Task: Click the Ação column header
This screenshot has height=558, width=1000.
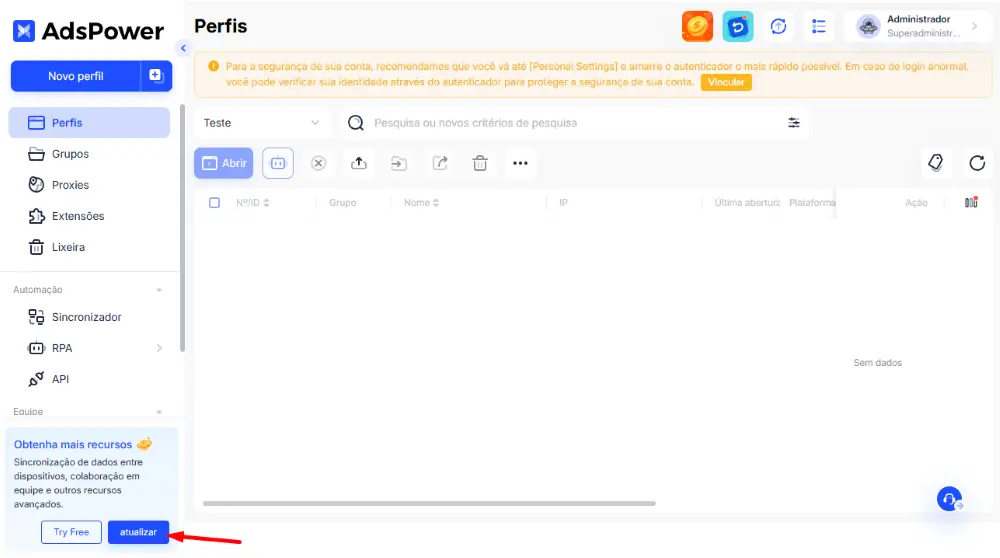Action: [916, 203]
